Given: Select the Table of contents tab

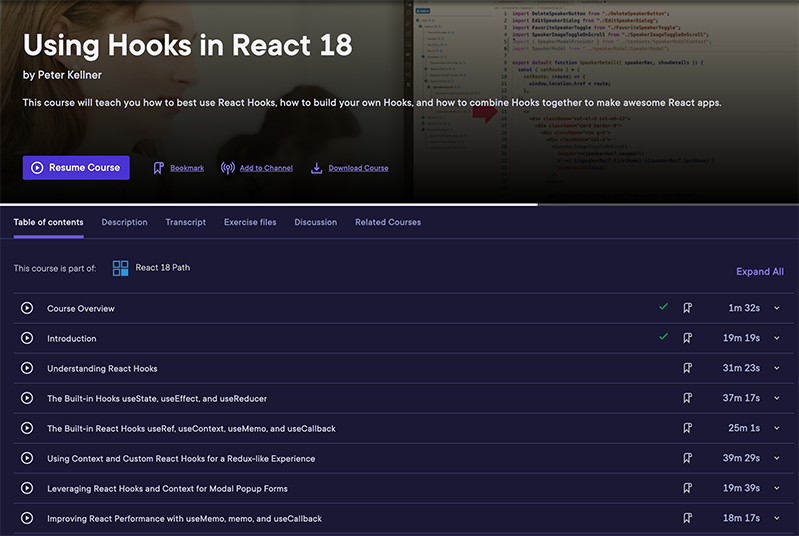Looking at the screenshot, I should (48, 222).
